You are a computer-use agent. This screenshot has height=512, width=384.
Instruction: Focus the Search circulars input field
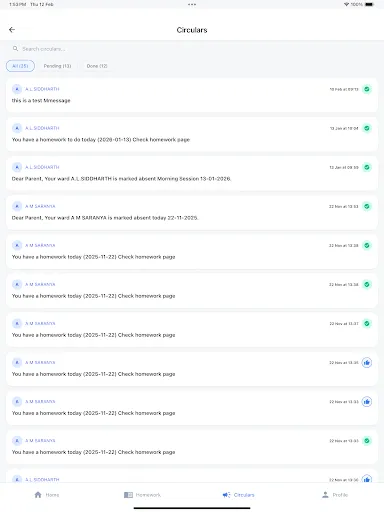(x=192, y=49)
